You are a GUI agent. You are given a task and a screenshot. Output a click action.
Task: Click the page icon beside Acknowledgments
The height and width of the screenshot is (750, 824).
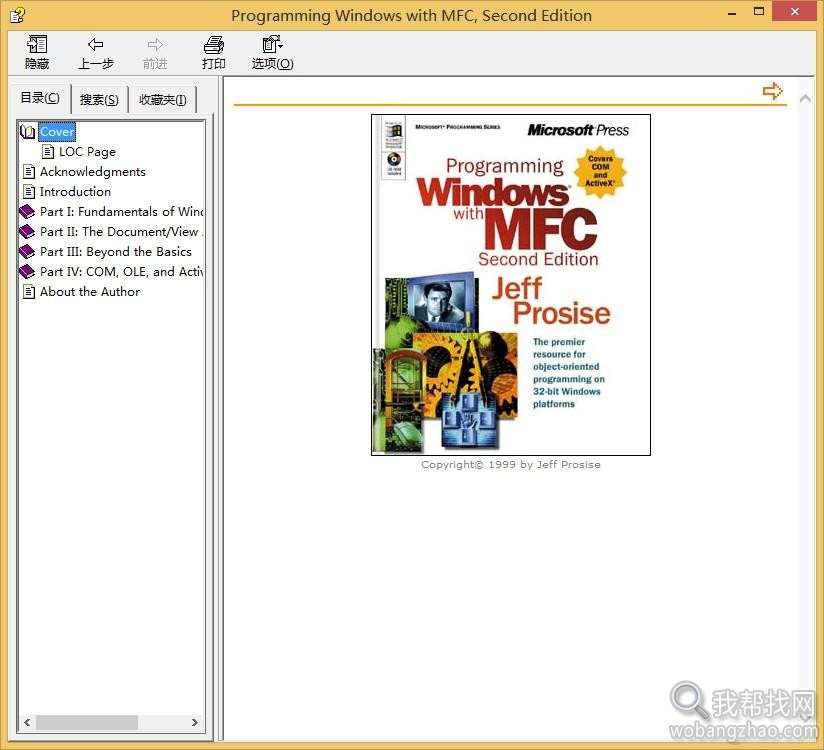[29, 172]
